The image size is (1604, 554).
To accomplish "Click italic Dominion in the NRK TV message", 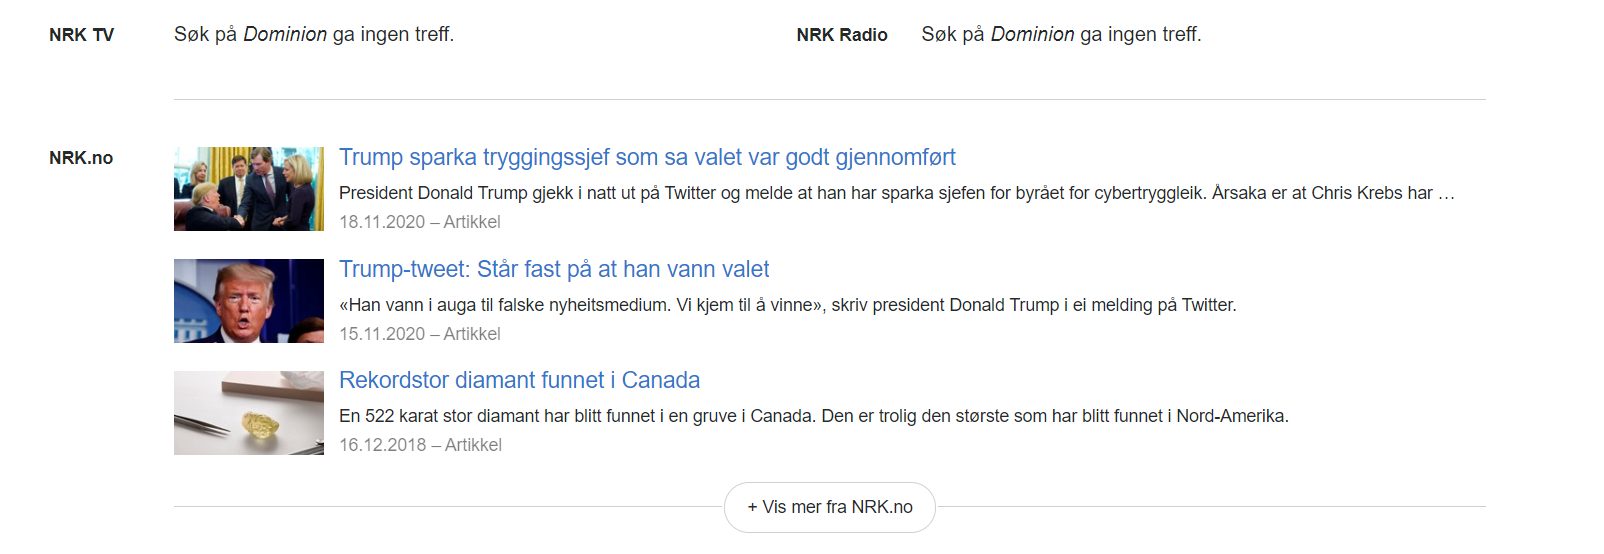I will (285, 35).
